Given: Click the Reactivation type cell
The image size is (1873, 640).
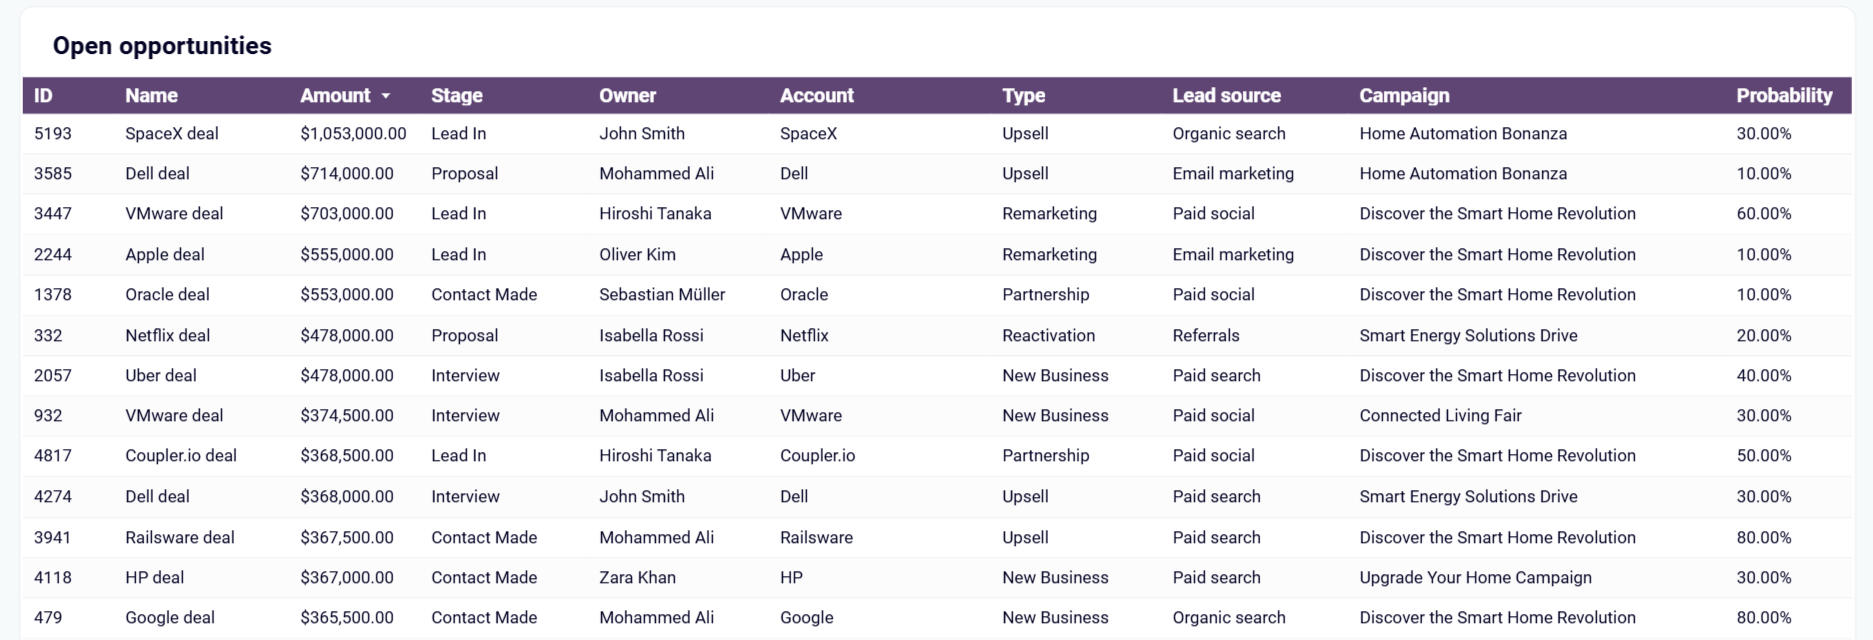Looking at the screenshot, I should [1048, 336].
